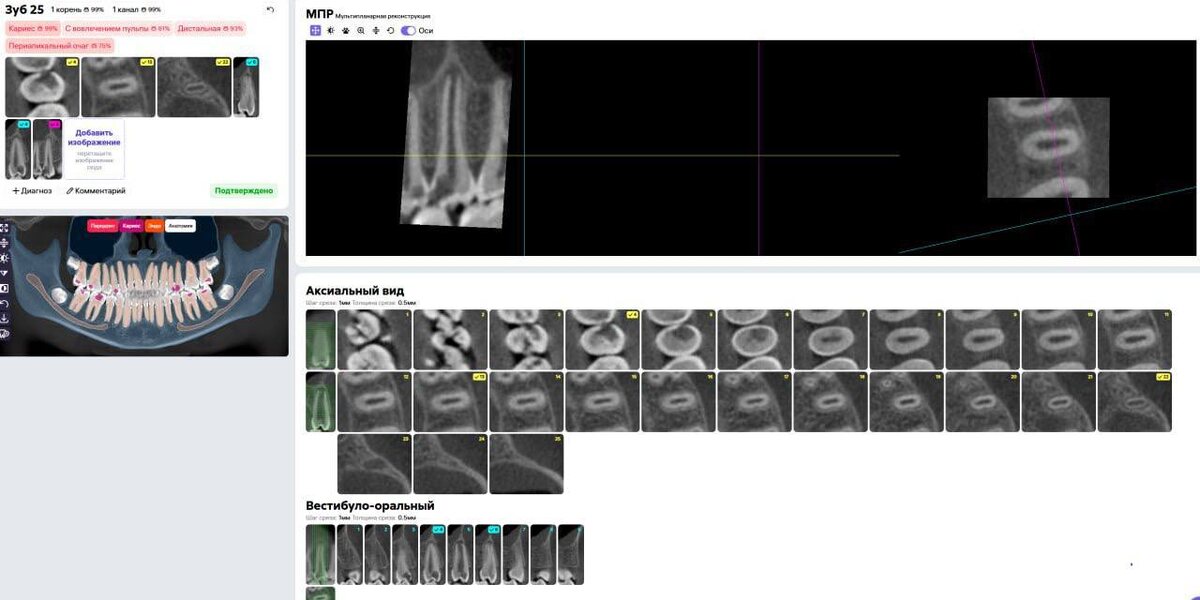Click the Кариес 99% diagnosis chip
The height and width of the screenshot is (600, 1200).
(33, 28)
